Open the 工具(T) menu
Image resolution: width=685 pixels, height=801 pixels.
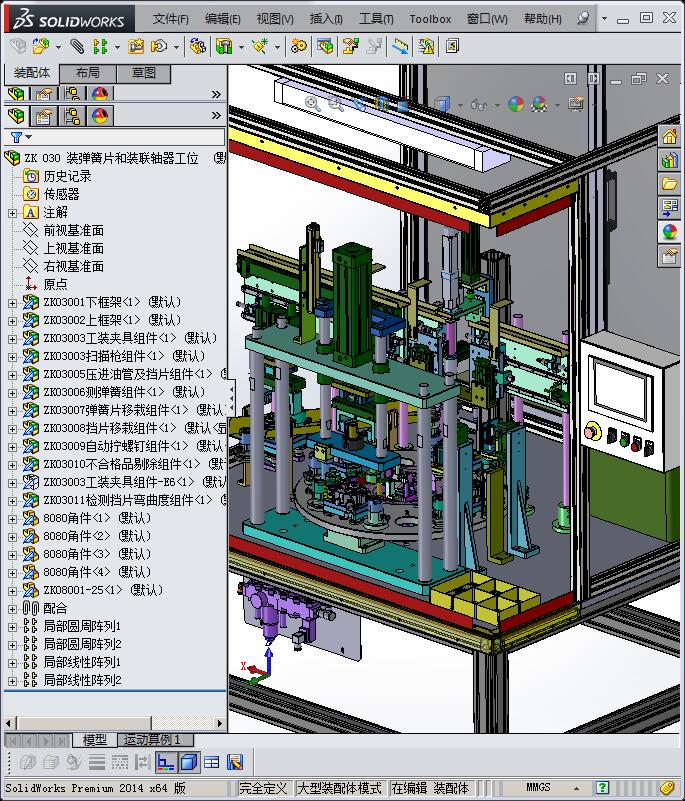click(376, 19)
